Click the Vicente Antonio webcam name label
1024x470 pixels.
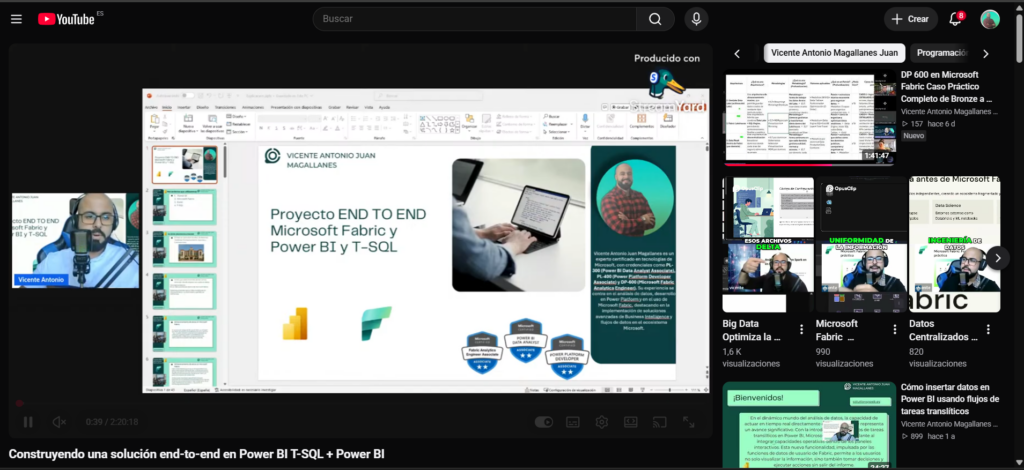(41, 279)
